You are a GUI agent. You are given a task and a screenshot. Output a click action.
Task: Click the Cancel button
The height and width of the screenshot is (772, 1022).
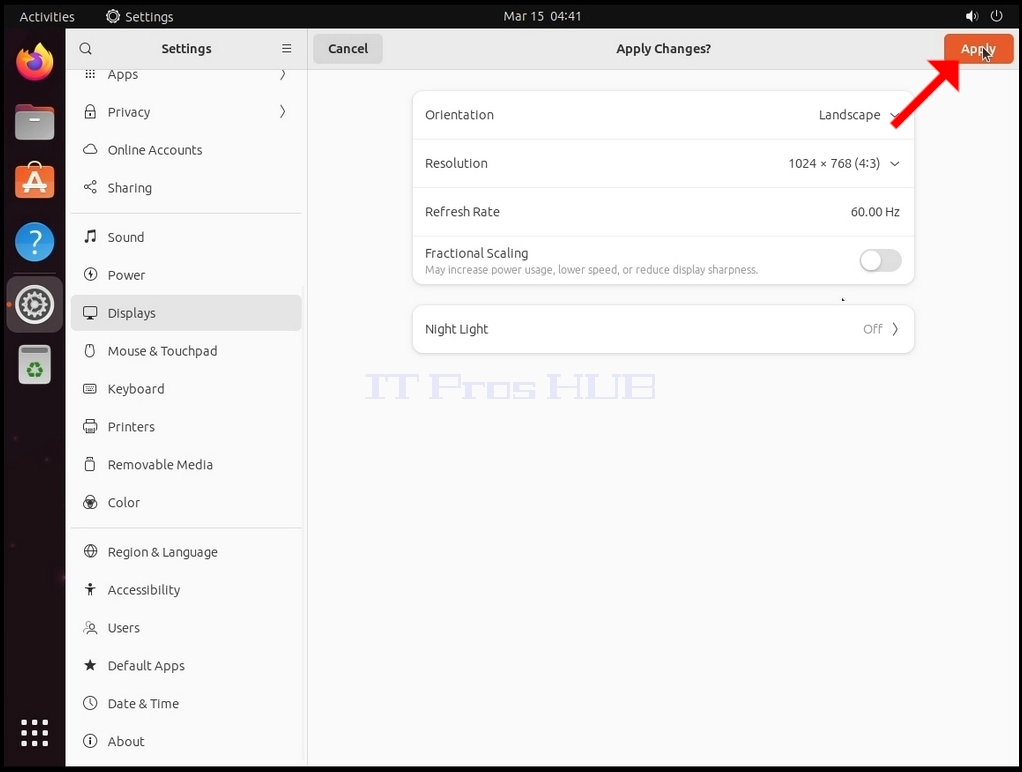[x=348, y=49]
